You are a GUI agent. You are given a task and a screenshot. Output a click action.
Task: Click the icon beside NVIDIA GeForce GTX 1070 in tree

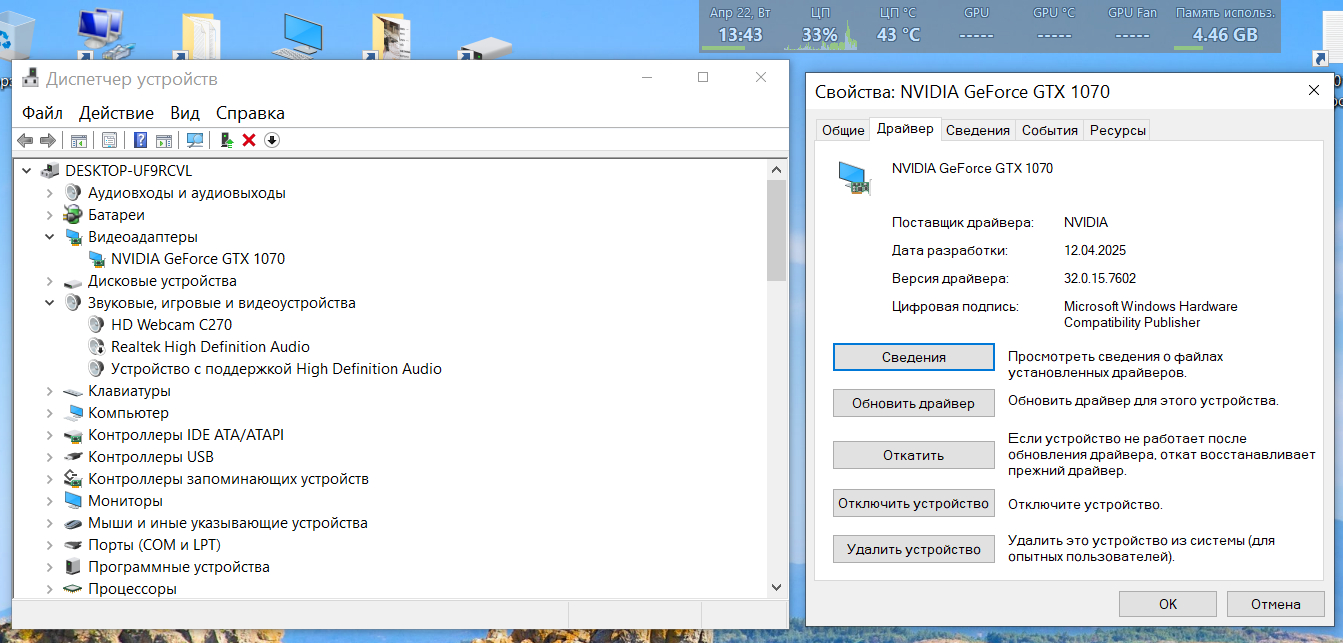97,259
